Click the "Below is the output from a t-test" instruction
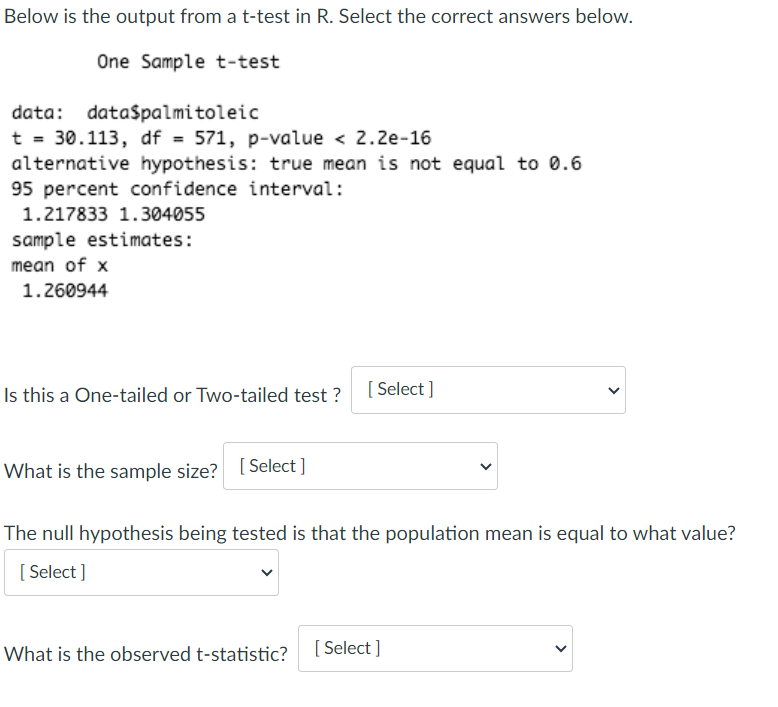 point(319,16)
